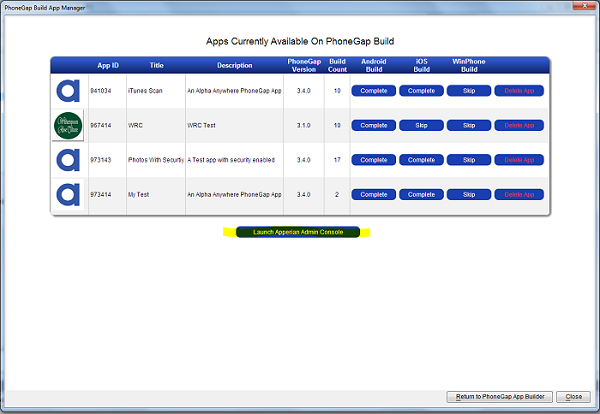
Task: Select App ID 941034 cell
Action: click(x=101, y=91)
